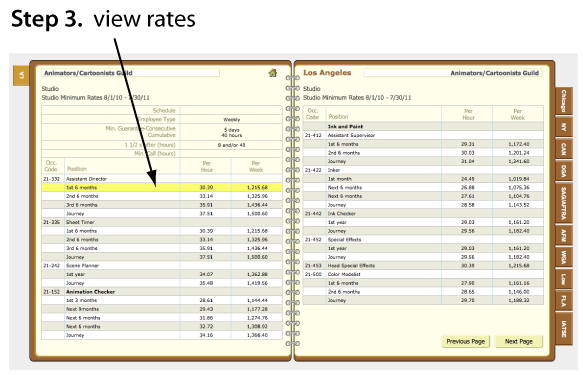Switch to the FLA side tab

(563, 301)
